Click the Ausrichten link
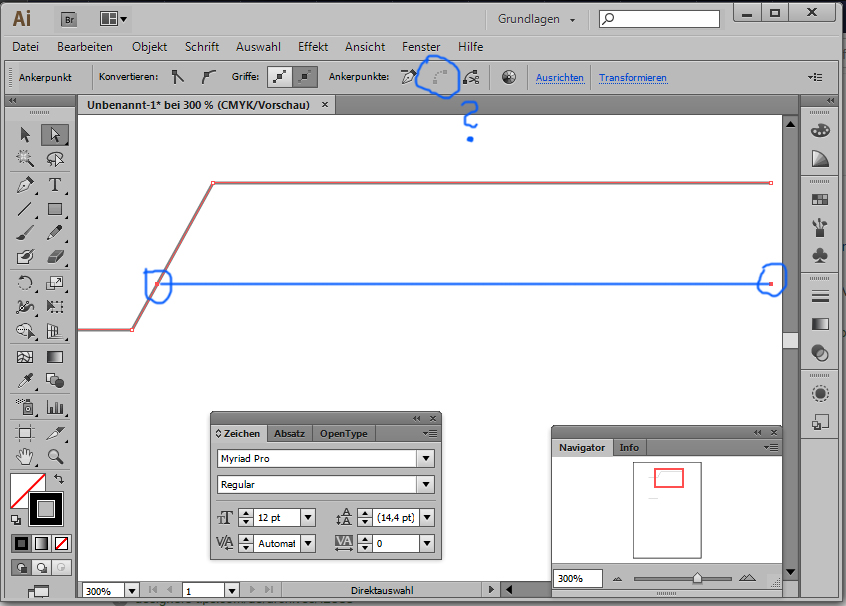This screenshot has width=846, height=606. 559,78
